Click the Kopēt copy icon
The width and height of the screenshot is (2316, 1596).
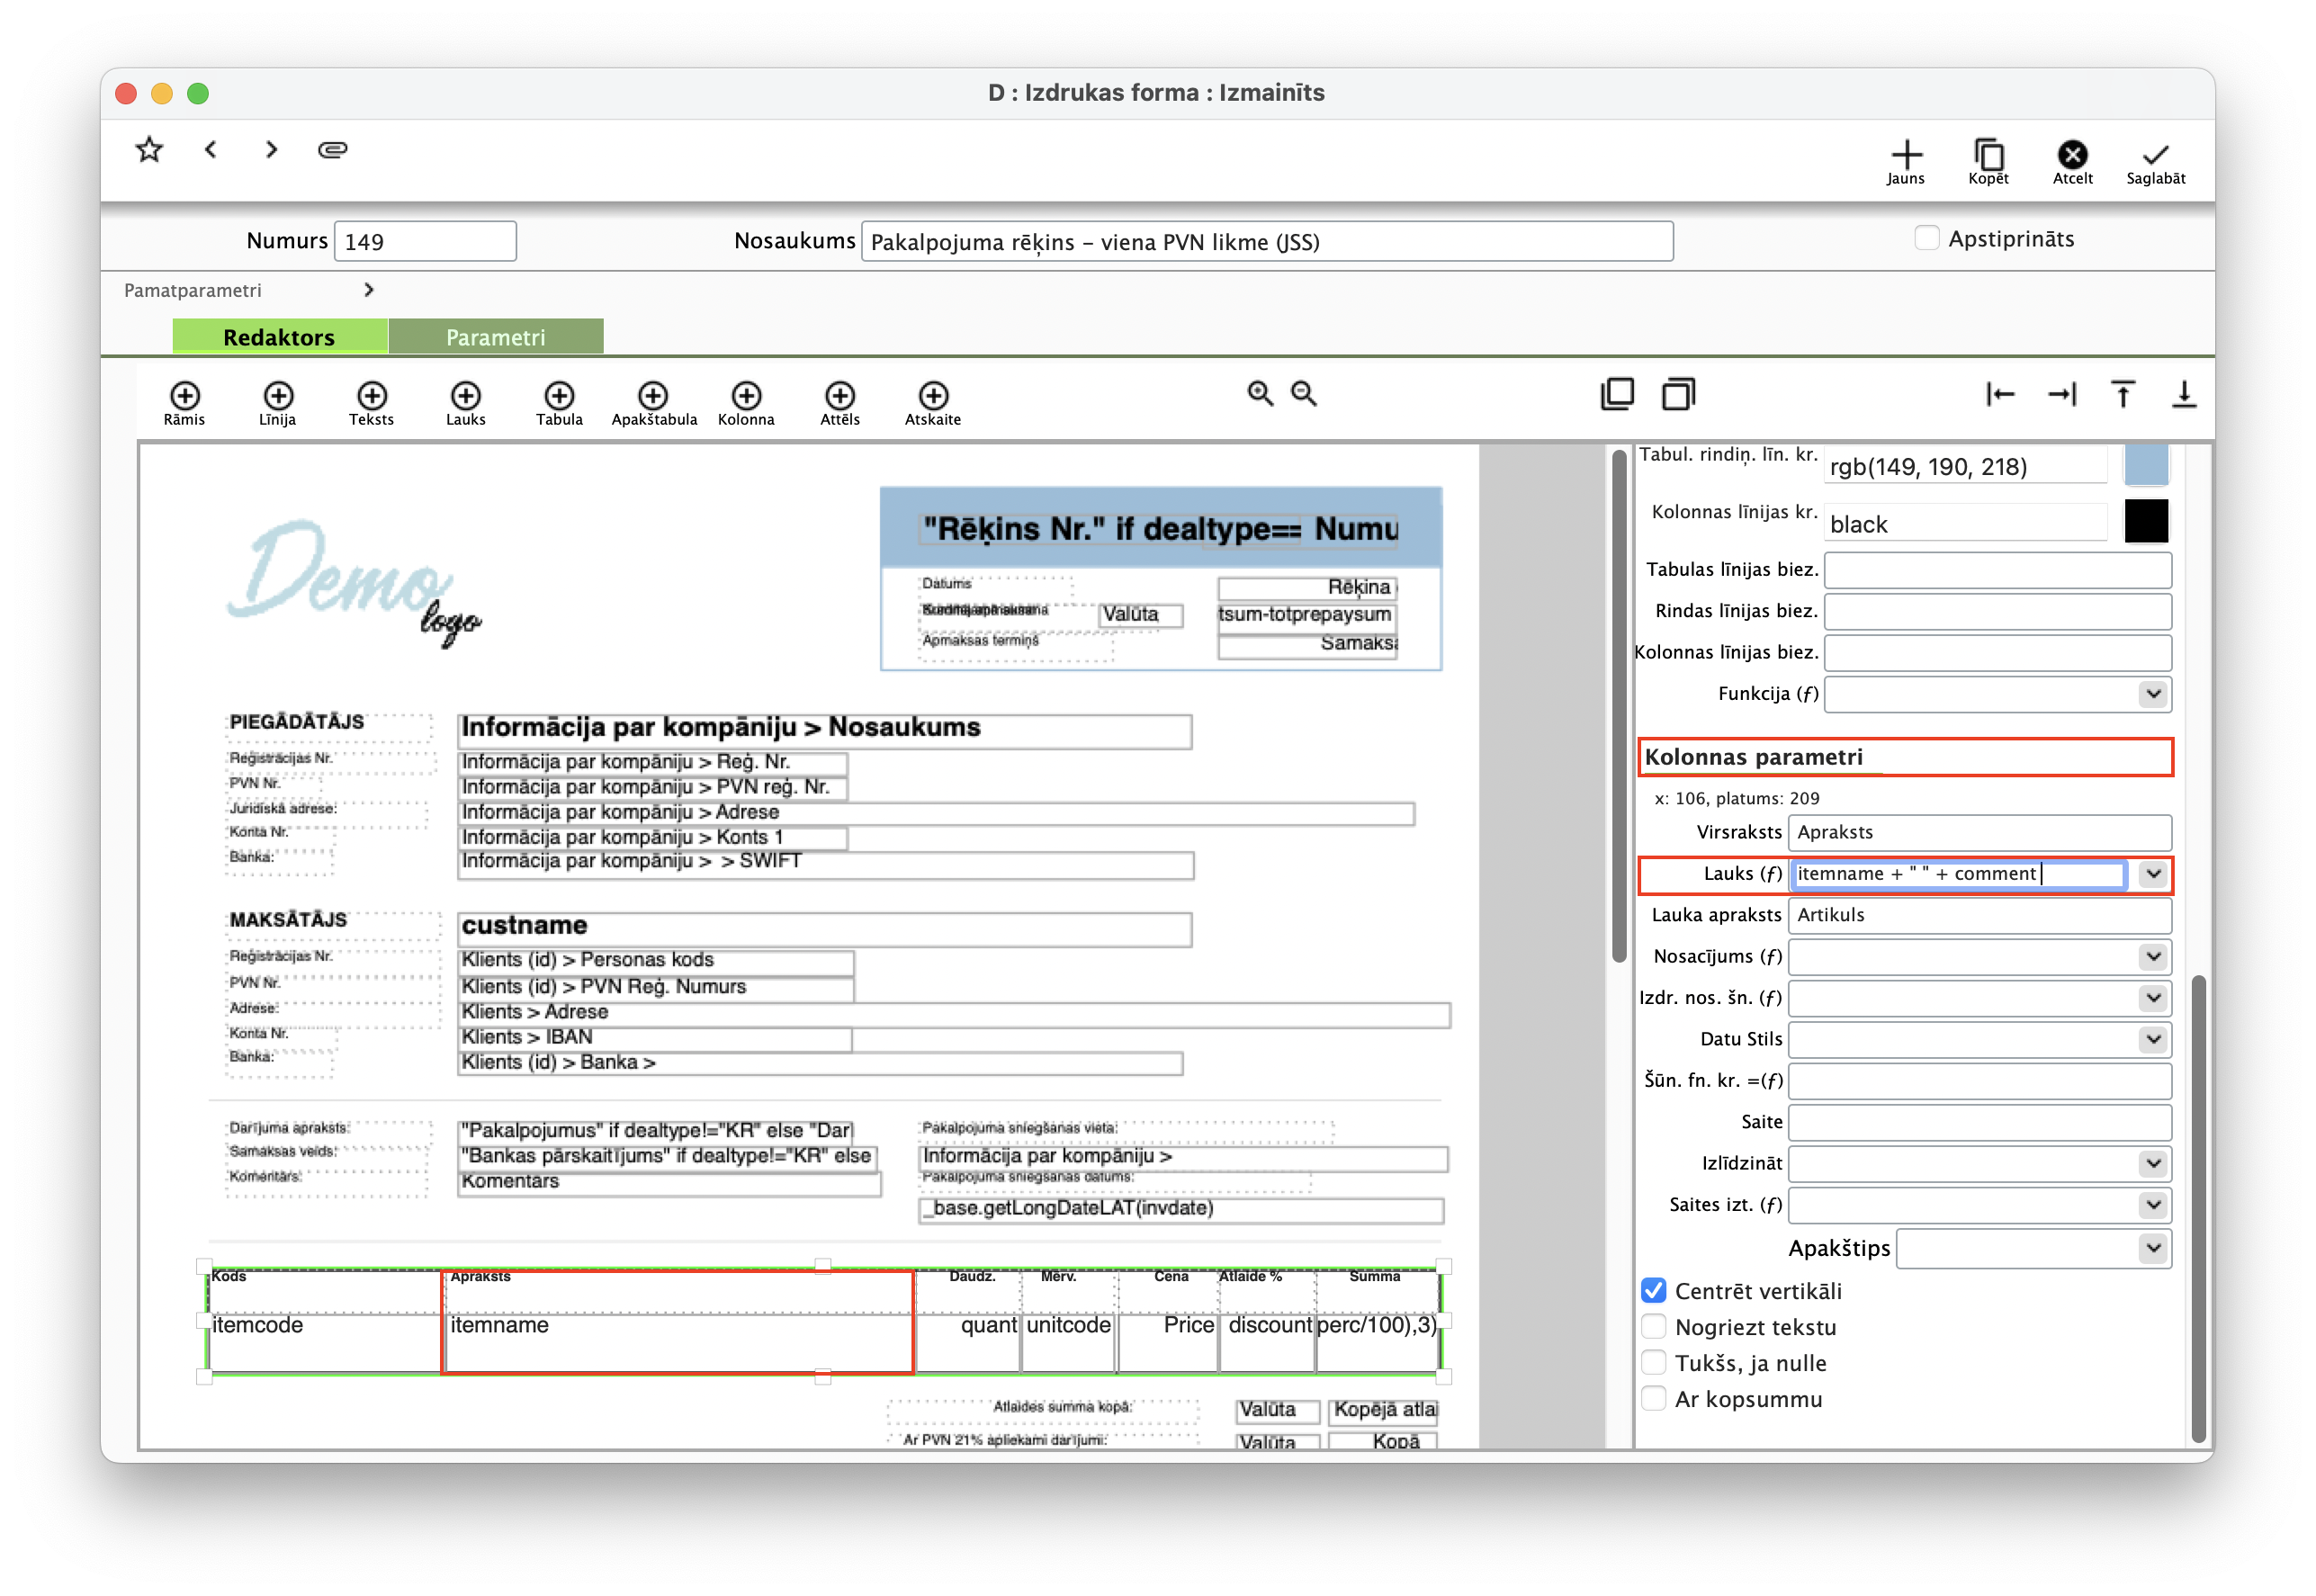[1988, 162]
